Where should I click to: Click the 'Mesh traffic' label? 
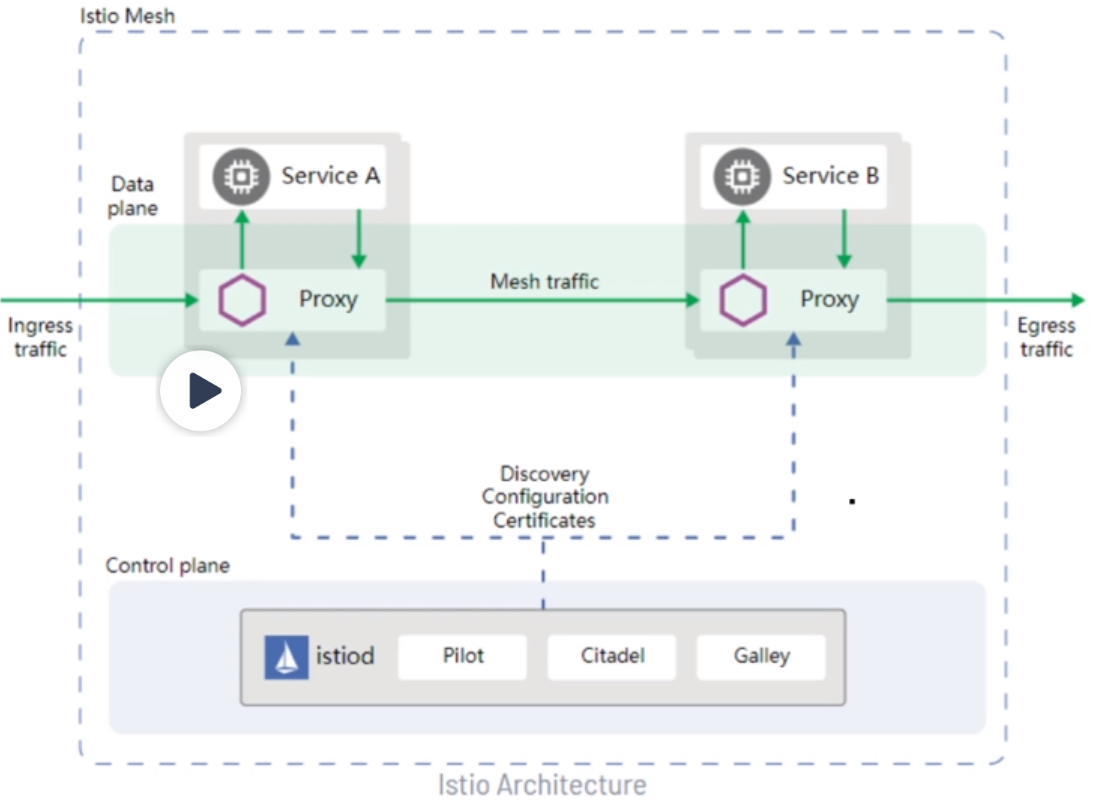[544, 282]
